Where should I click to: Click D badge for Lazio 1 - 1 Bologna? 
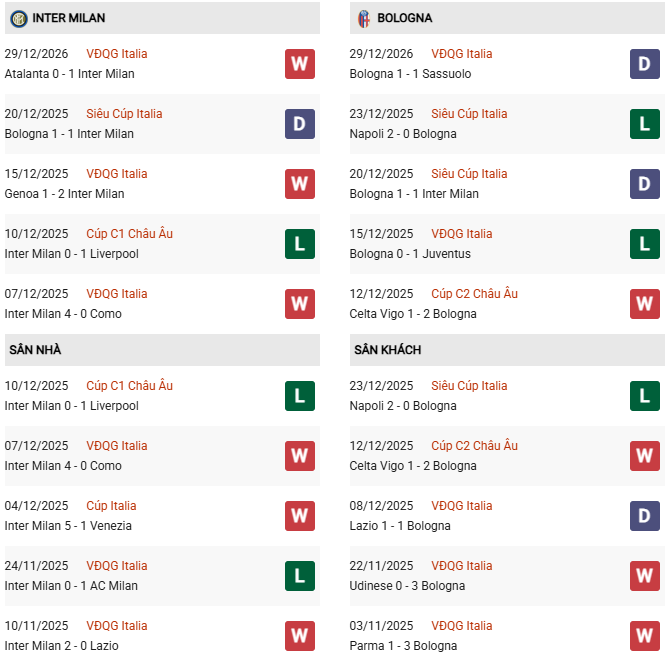point(645,516)
